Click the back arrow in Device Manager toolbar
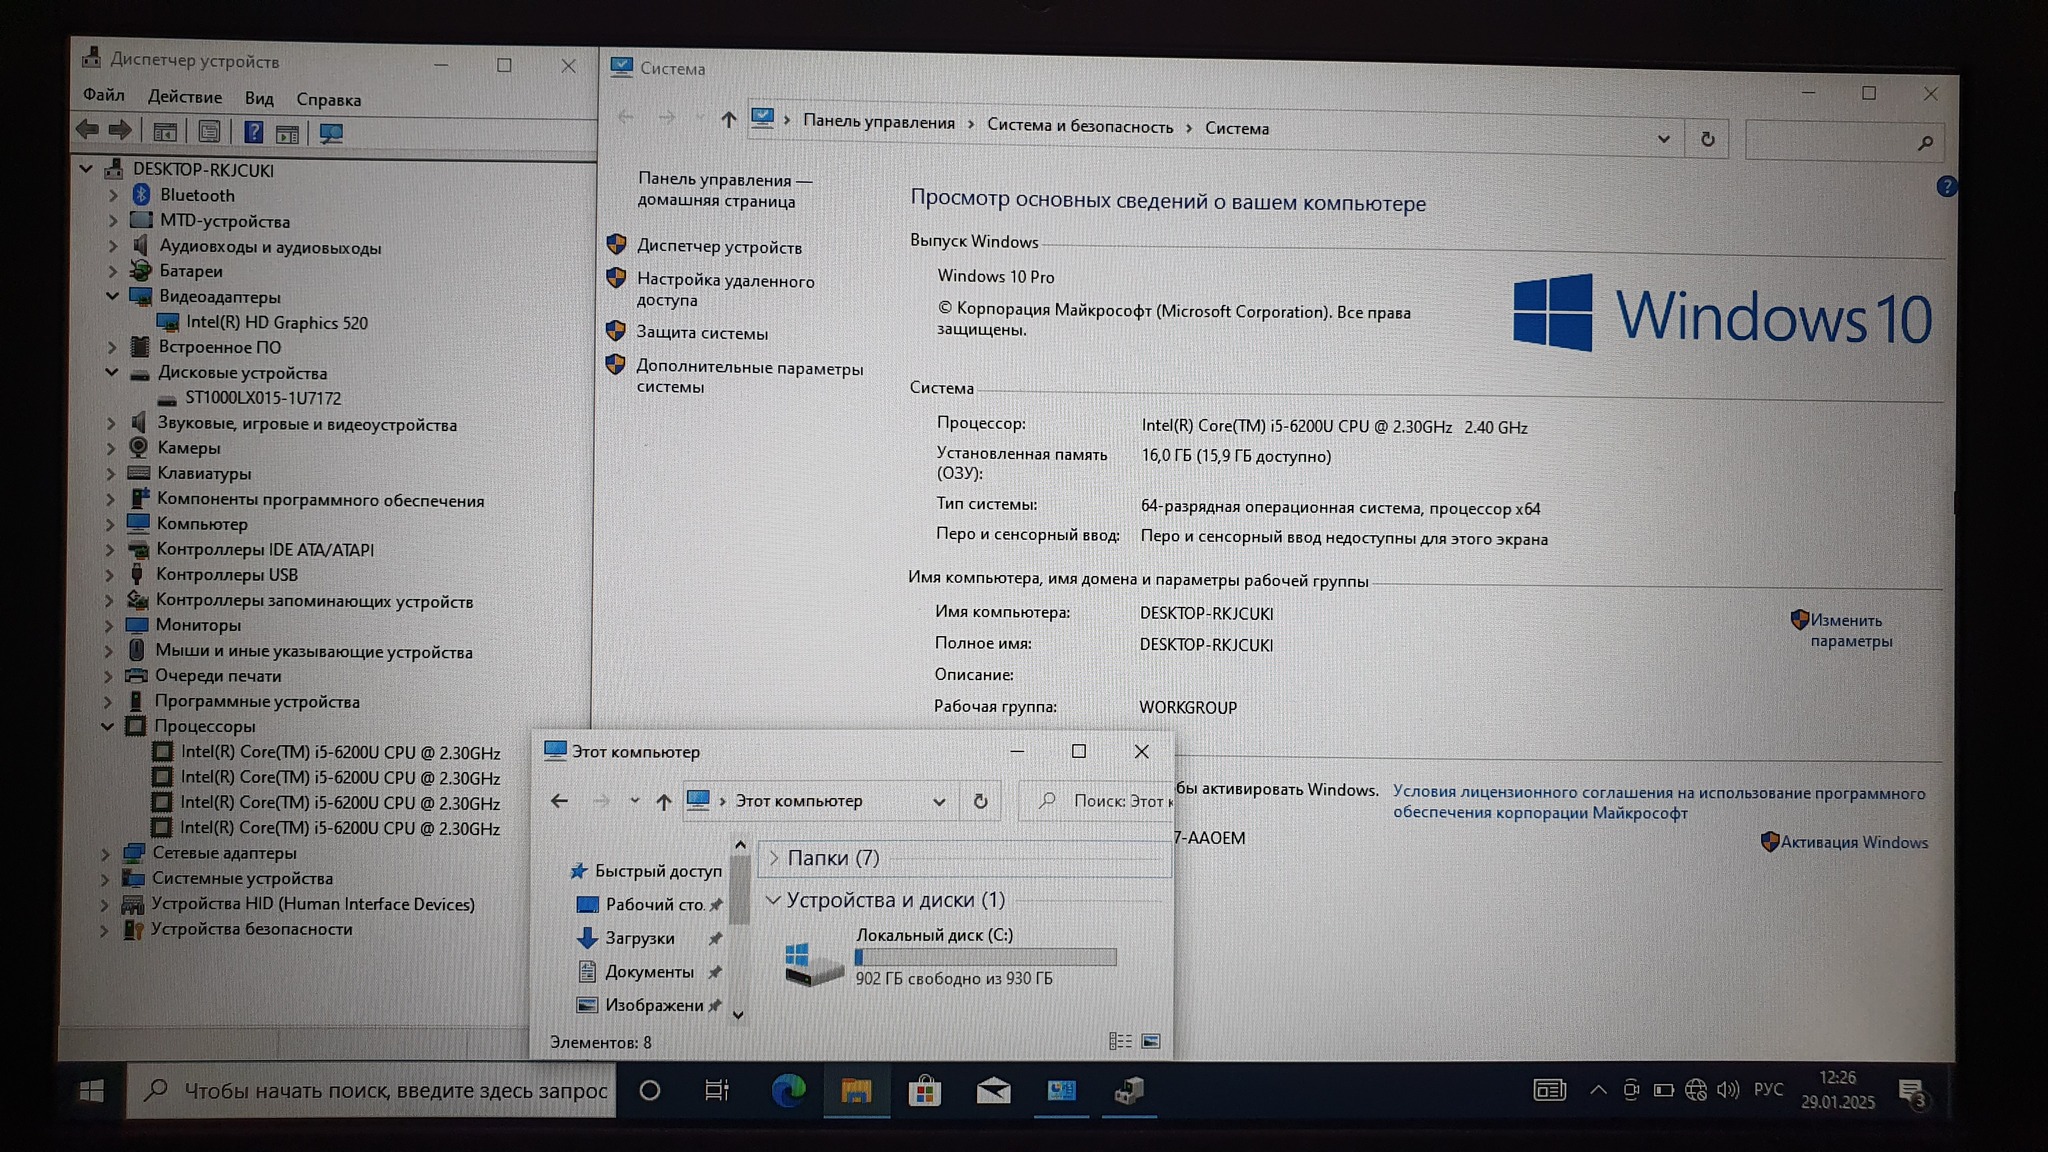The width and height of the screenshot is (2048, 1152). coord(87,130)
